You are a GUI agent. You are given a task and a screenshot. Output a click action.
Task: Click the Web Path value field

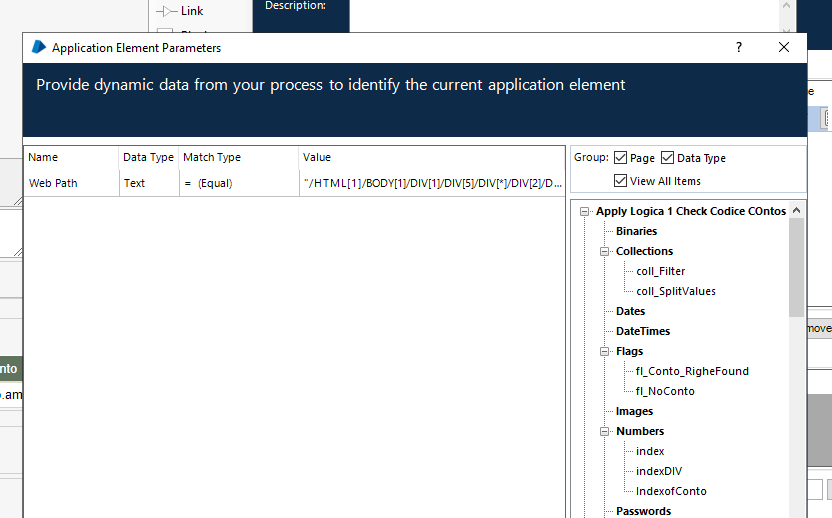click(432, 183)
